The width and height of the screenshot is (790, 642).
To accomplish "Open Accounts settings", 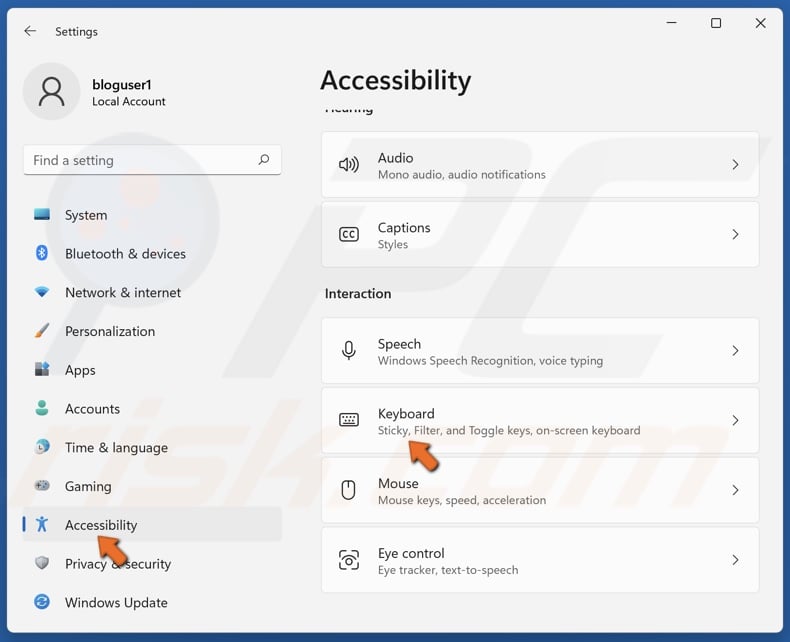I will coord(152,408).
